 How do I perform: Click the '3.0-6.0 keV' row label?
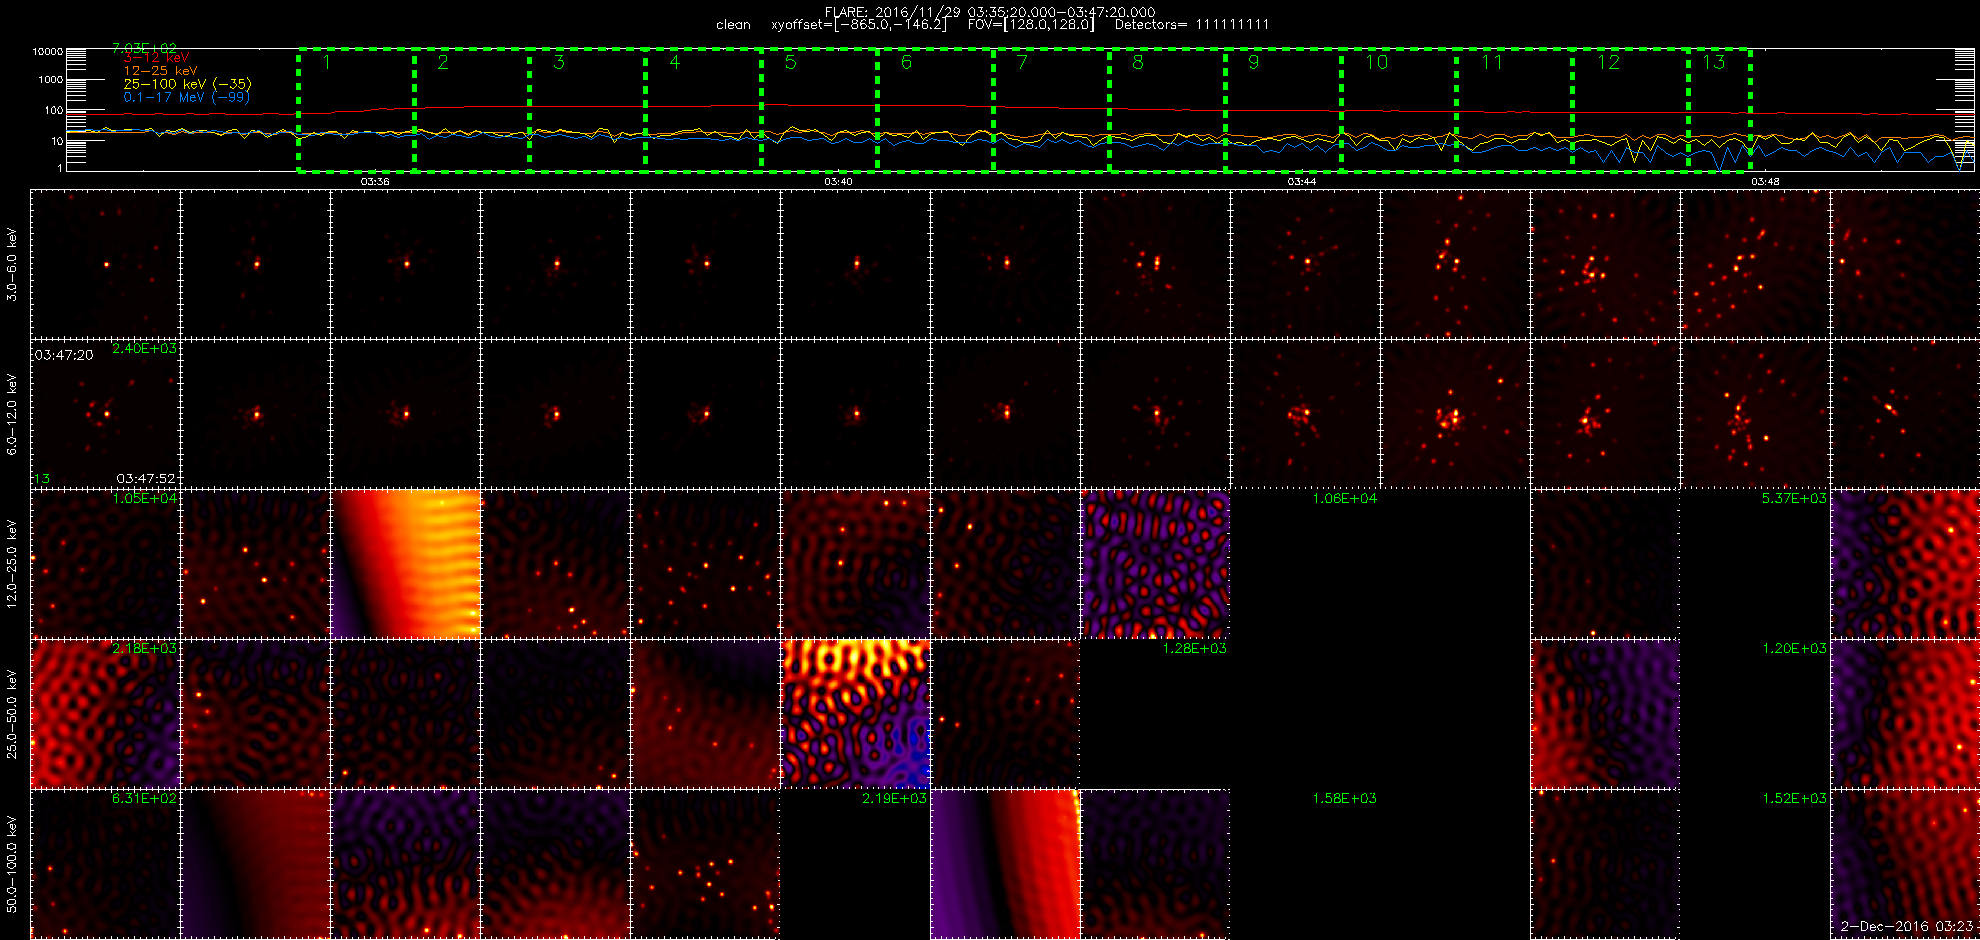click(x=12, y=265)
